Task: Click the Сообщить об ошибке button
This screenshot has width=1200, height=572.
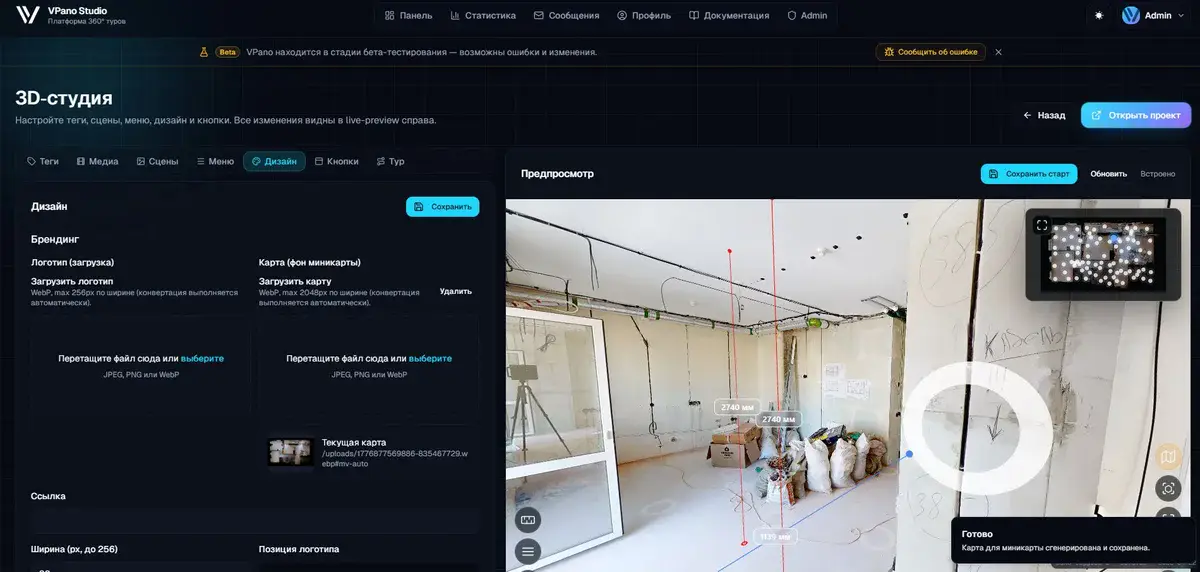Action: 931,52
